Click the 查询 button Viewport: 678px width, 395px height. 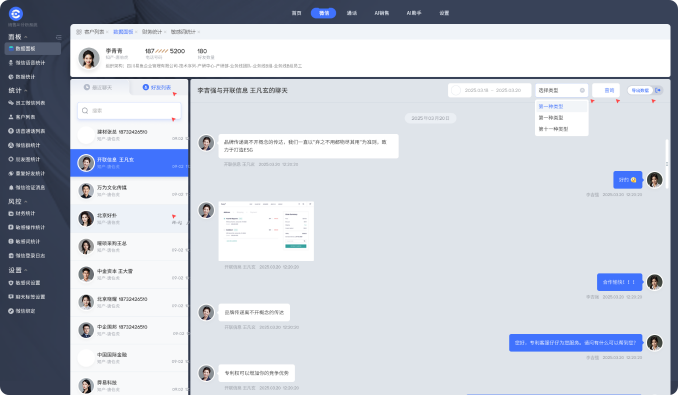pos(606,90)
